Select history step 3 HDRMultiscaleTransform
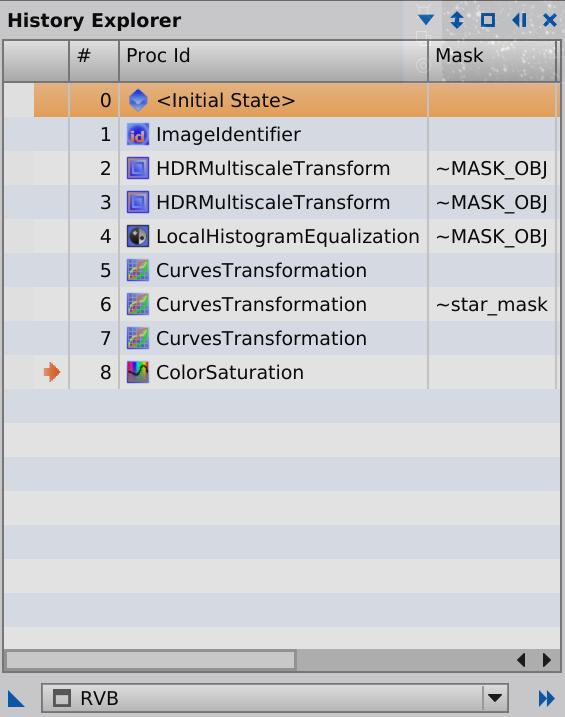Image resolution: width=565 pixels, height=717 pixels. click(x=282, y=203)
